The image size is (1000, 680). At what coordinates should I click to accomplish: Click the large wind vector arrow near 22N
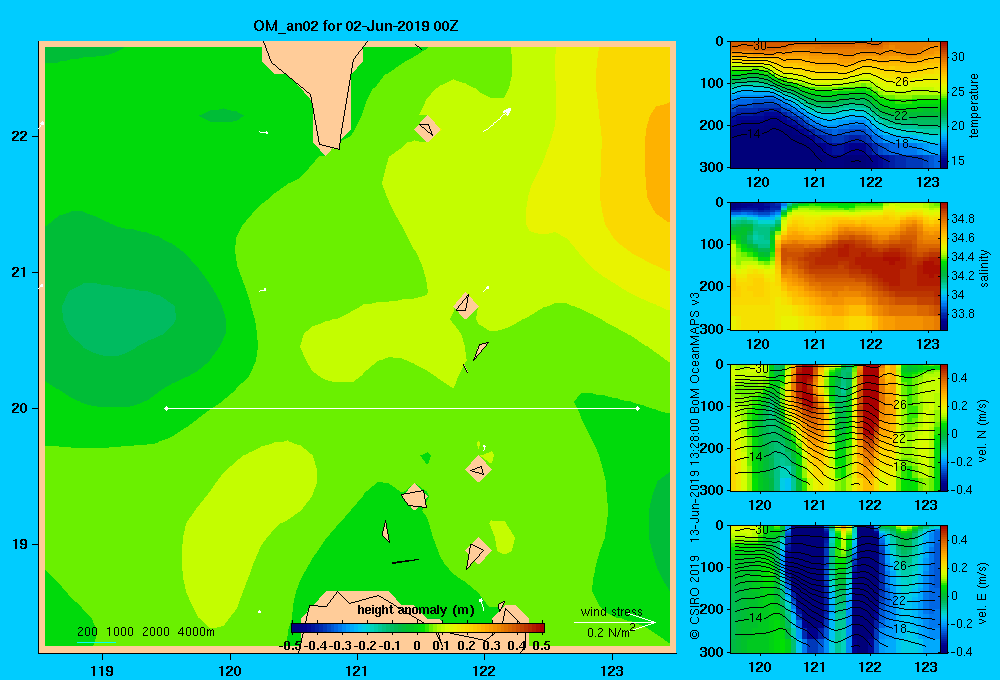coord(497,120)
